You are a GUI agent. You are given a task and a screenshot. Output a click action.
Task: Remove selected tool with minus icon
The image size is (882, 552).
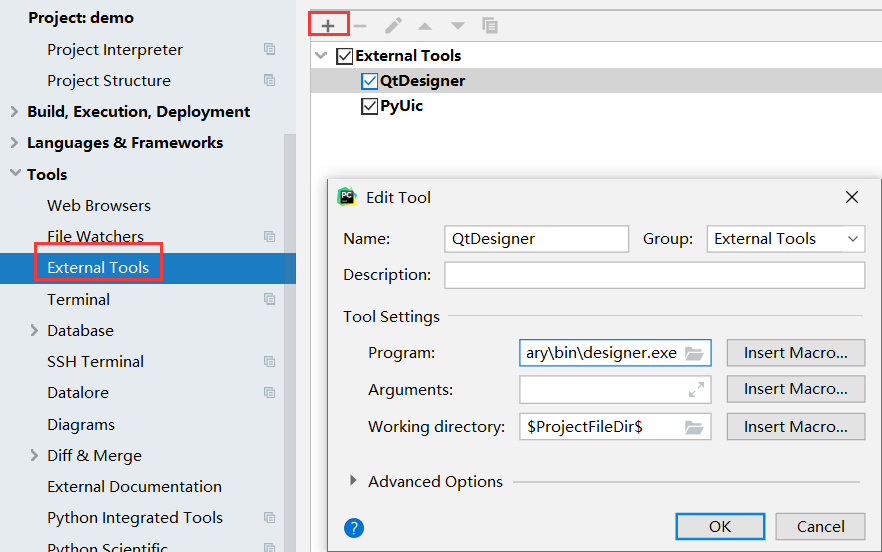tap(360, 26)
